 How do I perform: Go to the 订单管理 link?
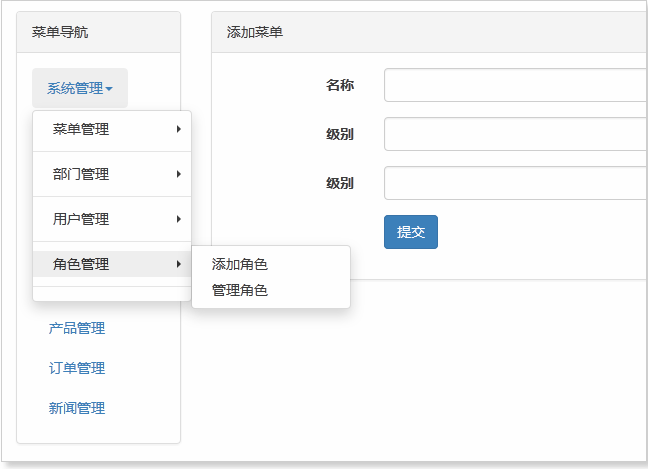[x=77, y=368]
